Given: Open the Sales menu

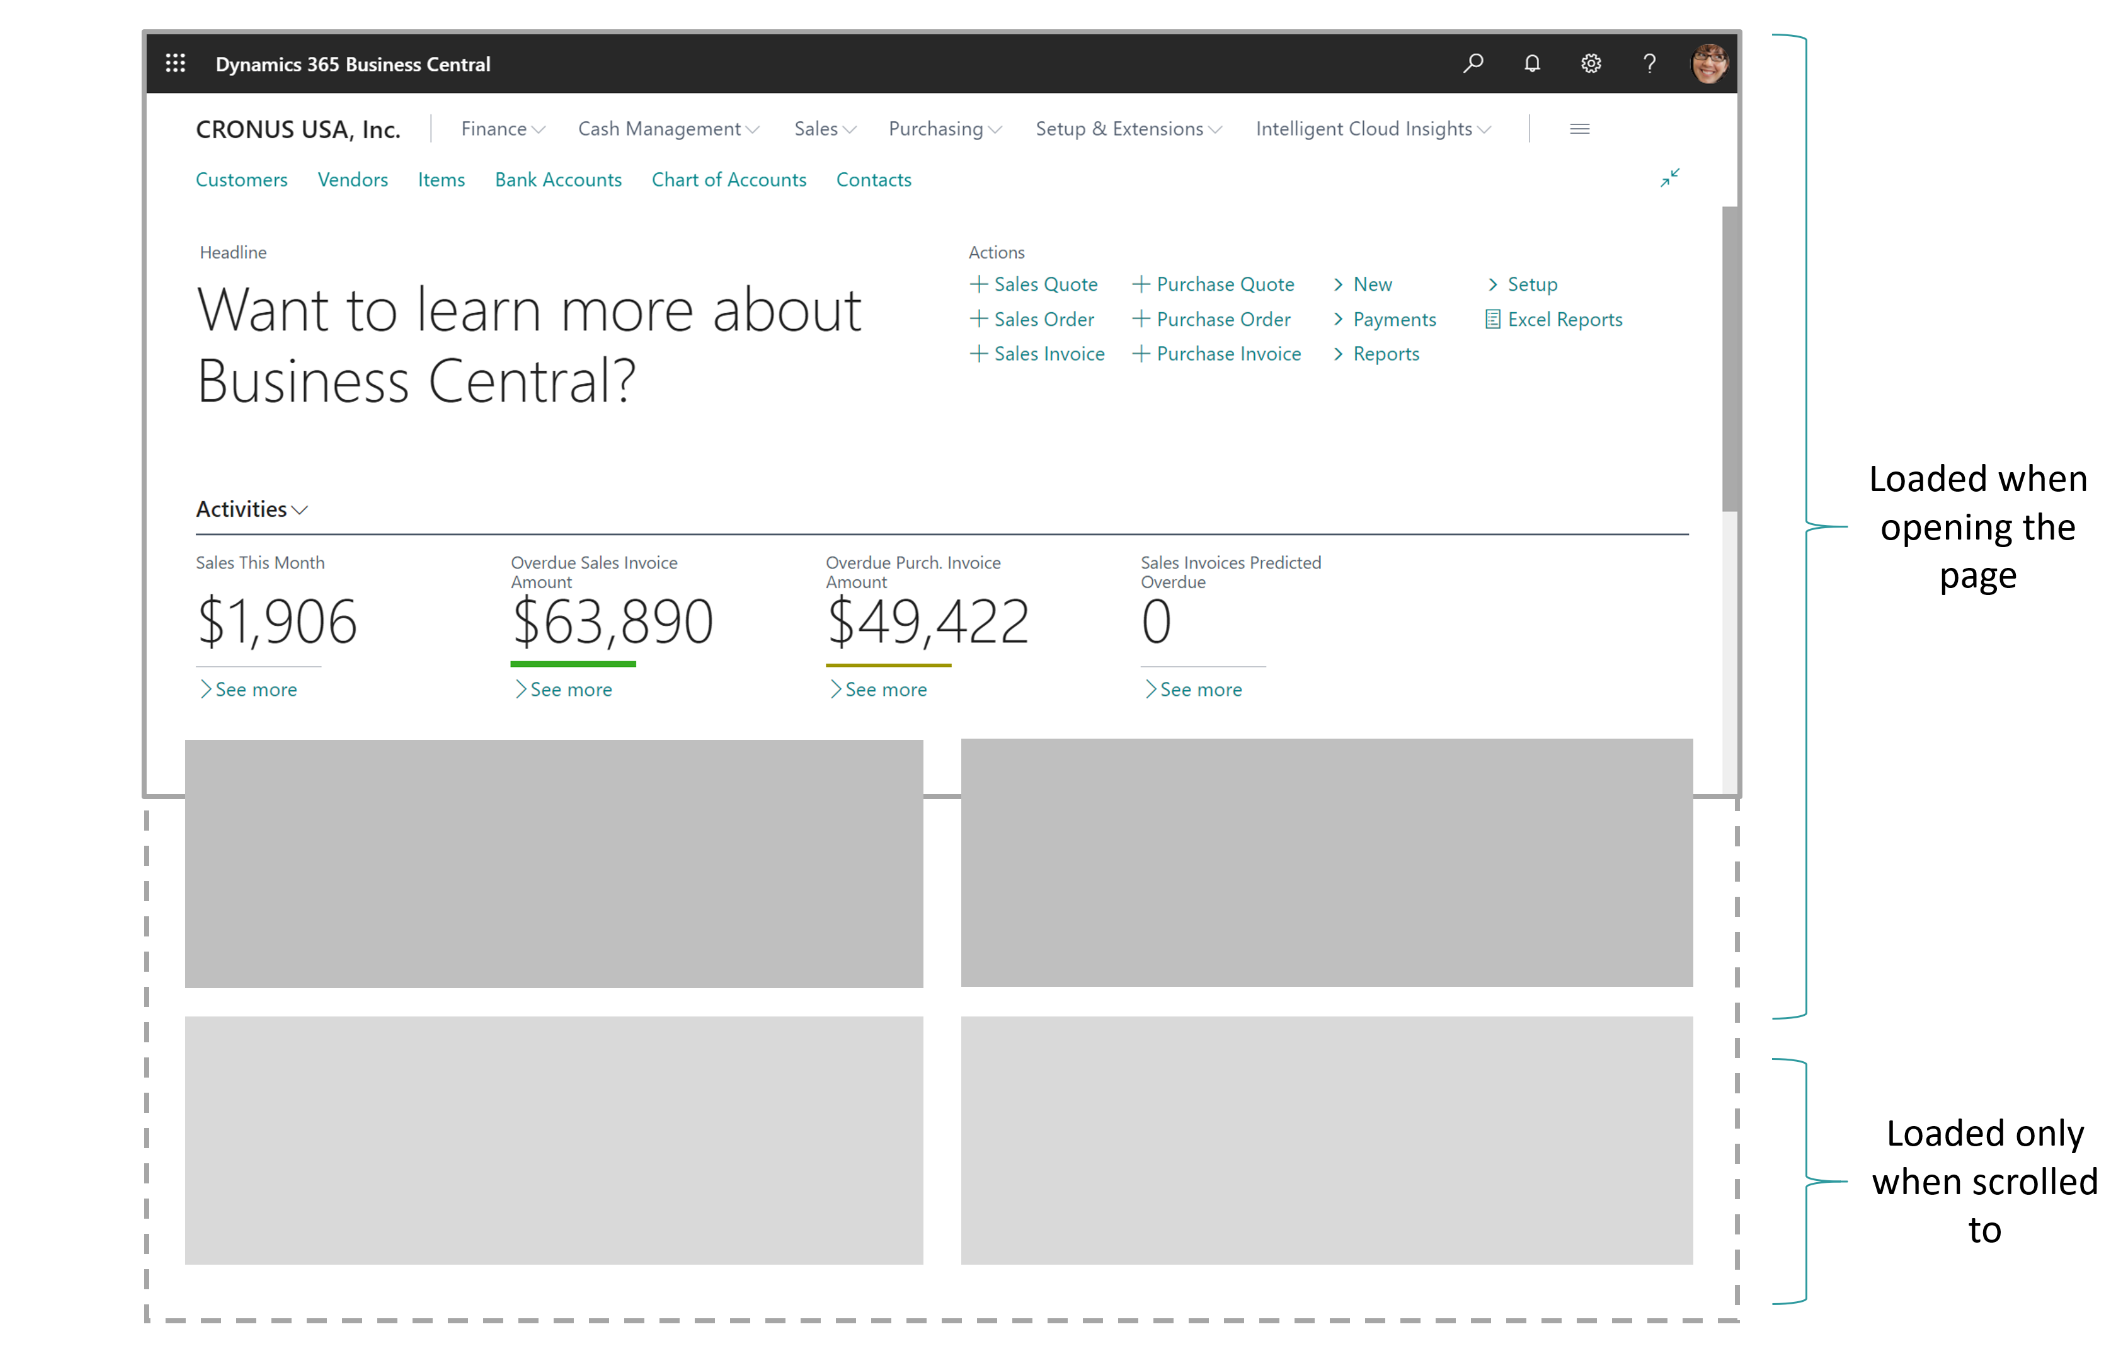Looking at the screenshot, I should 822,127.
